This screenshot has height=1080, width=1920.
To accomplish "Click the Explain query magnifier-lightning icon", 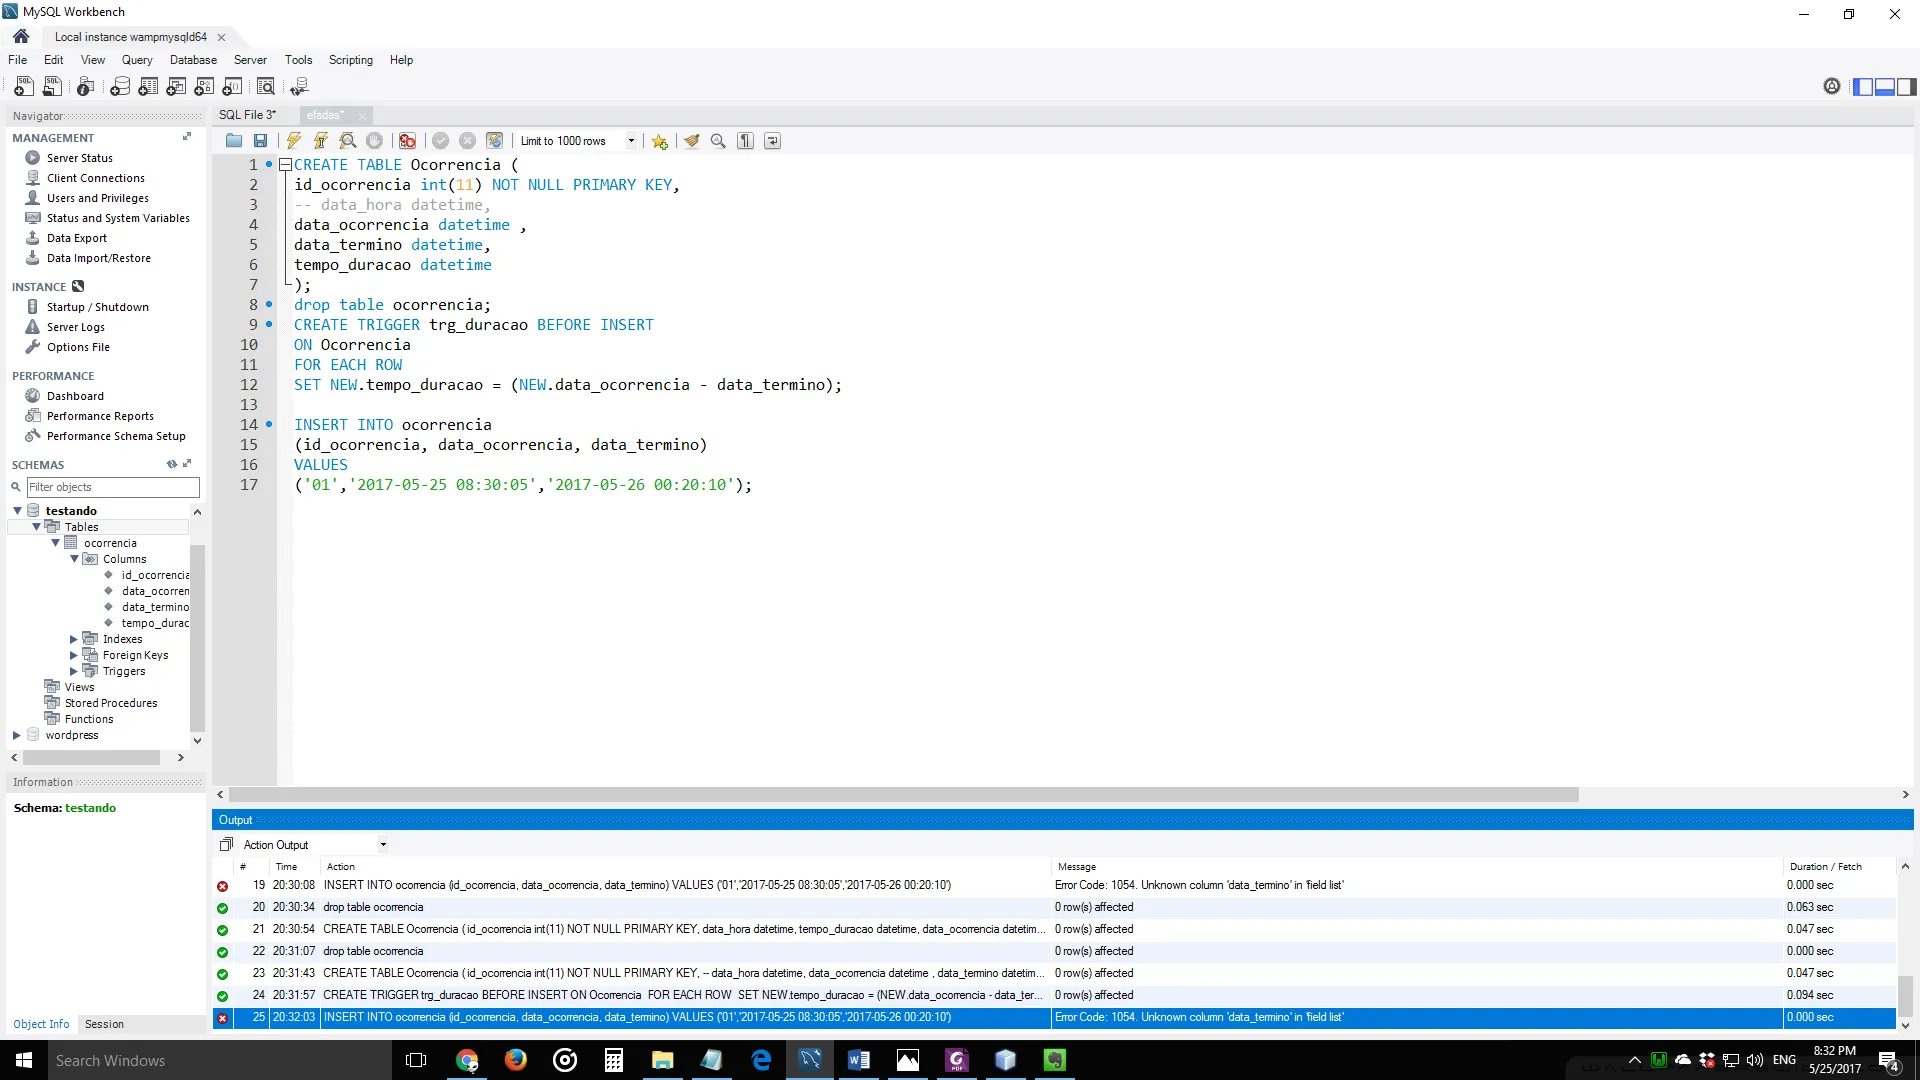I will coord(347,141).
